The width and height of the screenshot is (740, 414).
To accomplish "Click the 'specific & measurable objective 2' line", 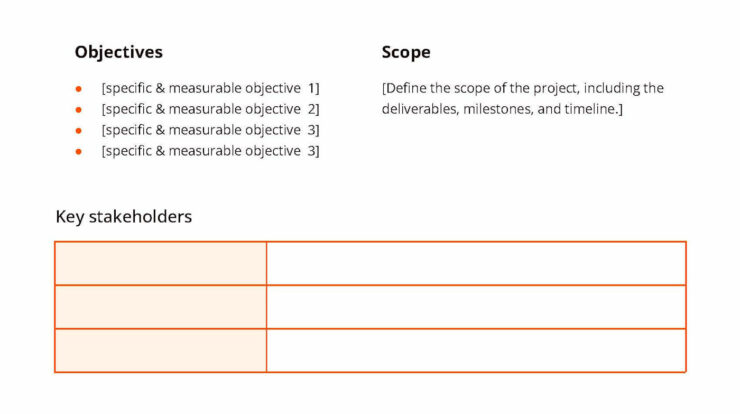I will coord(210,109).
